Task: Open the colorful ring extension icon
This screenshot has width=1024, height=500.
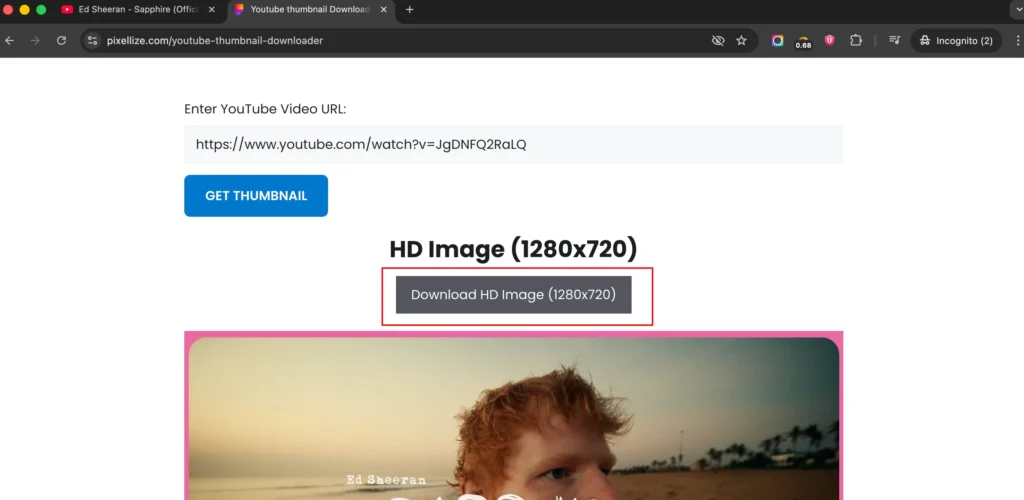Action: coord(777,40)
